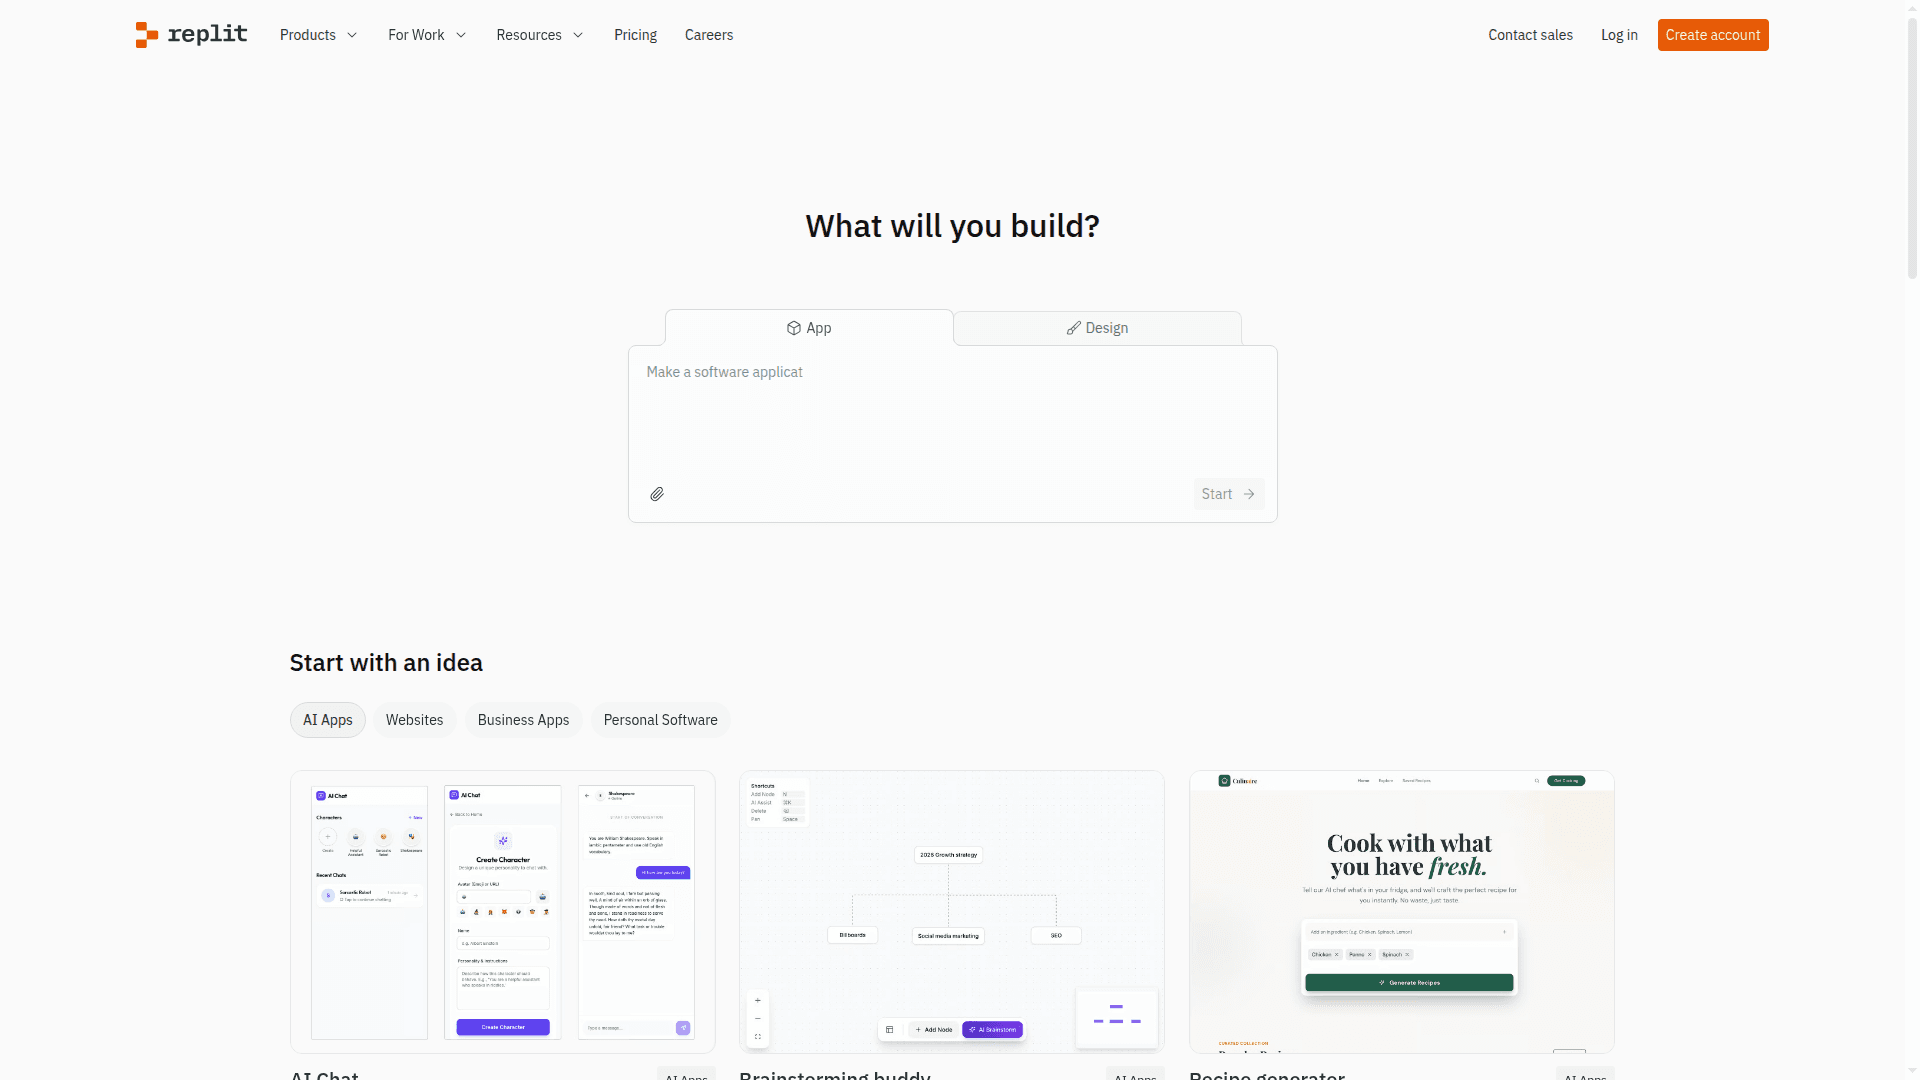
Task: Select the Websites filter chip
Action: (x=414, y=720)
